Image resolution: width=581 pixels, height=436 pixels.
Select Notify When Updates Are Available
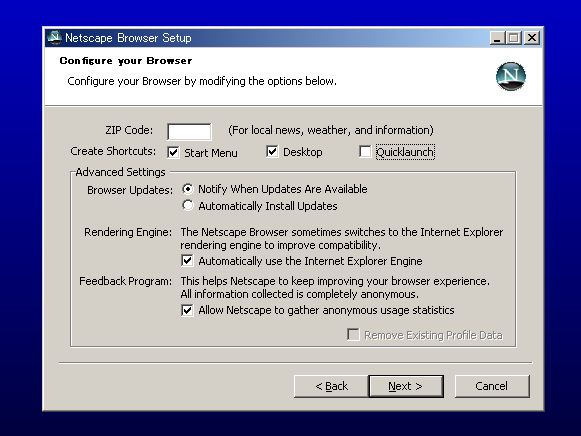pyautogui.click(x=188, y=189)
